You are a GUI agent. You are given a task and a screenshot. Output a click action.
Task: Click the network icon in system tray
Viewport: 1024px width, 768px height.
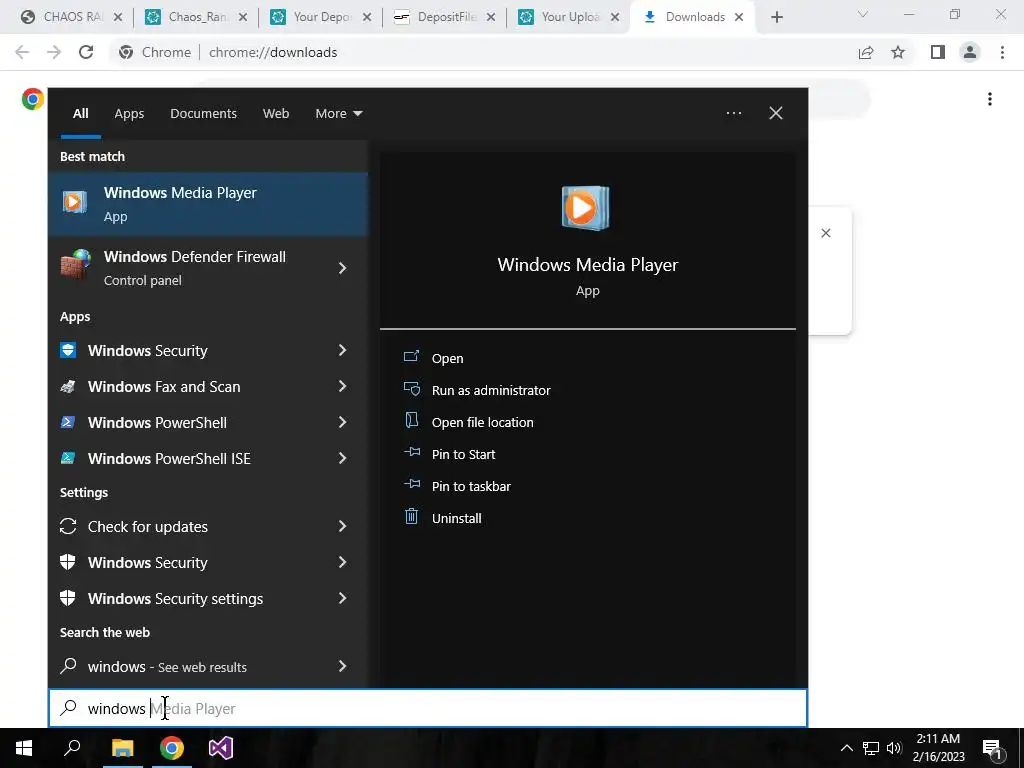click(x=871, y=748)
